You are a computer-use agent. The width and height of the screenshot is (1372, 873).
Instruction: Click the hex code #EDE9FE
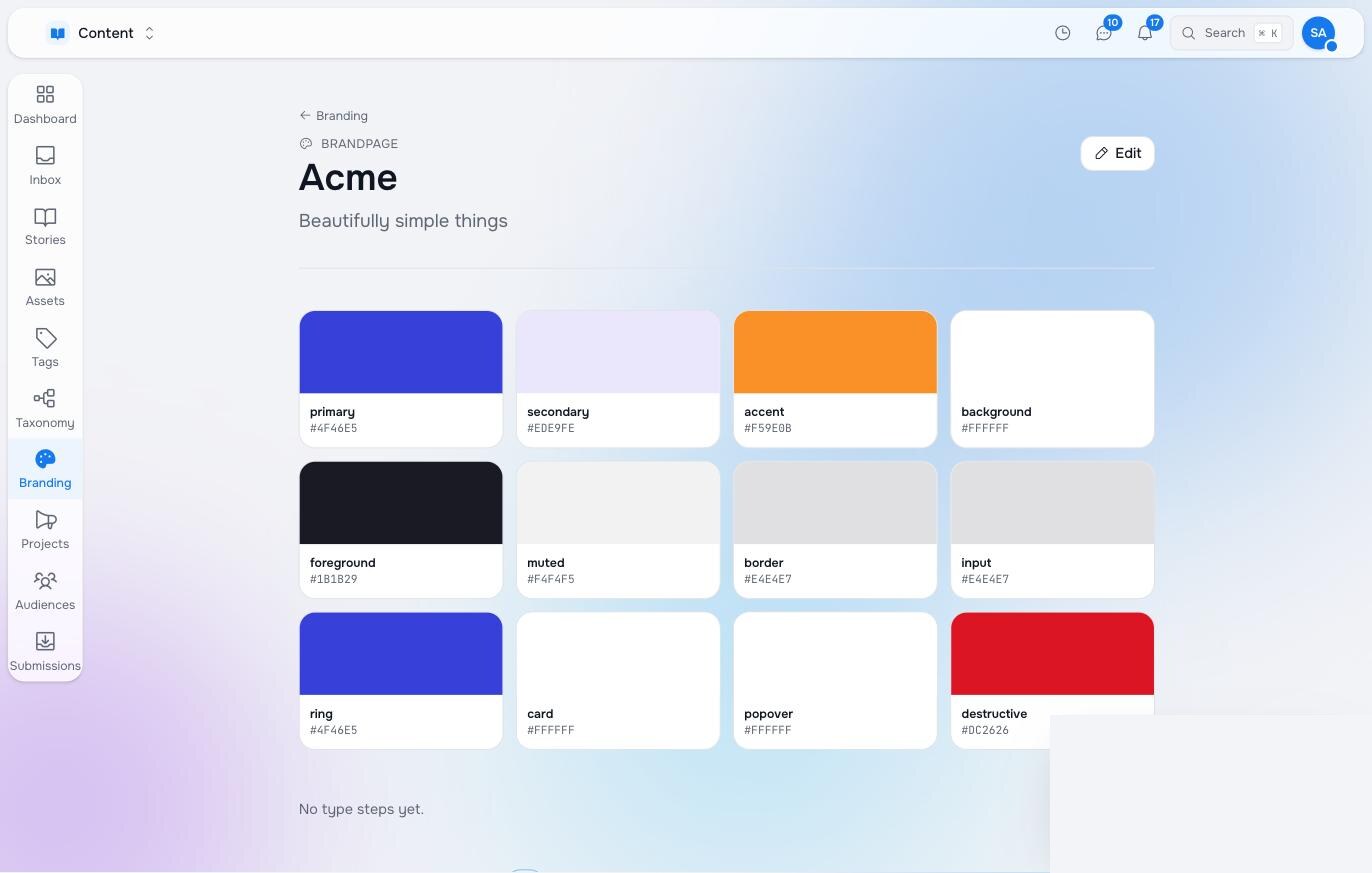[x=551, y=428]
